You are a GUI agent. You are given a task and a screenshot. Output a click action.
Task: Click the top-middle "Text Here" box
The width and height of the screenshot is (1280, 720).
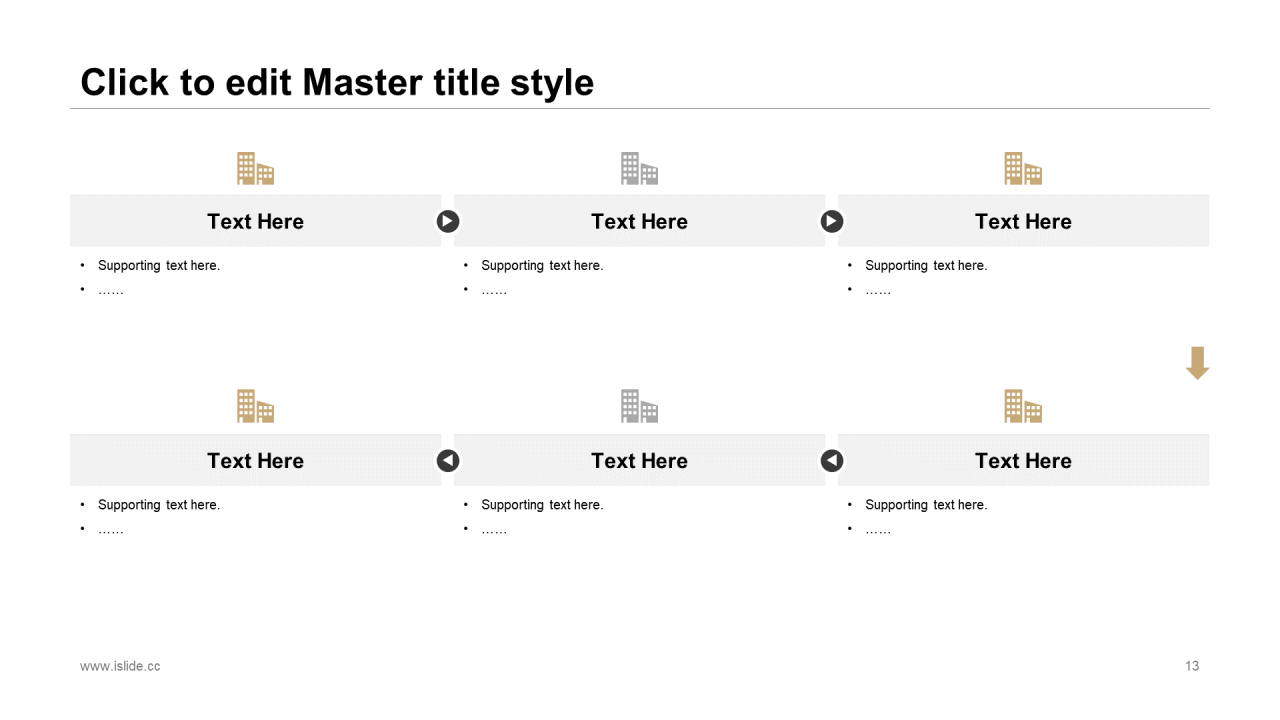(x=639, y=221)
